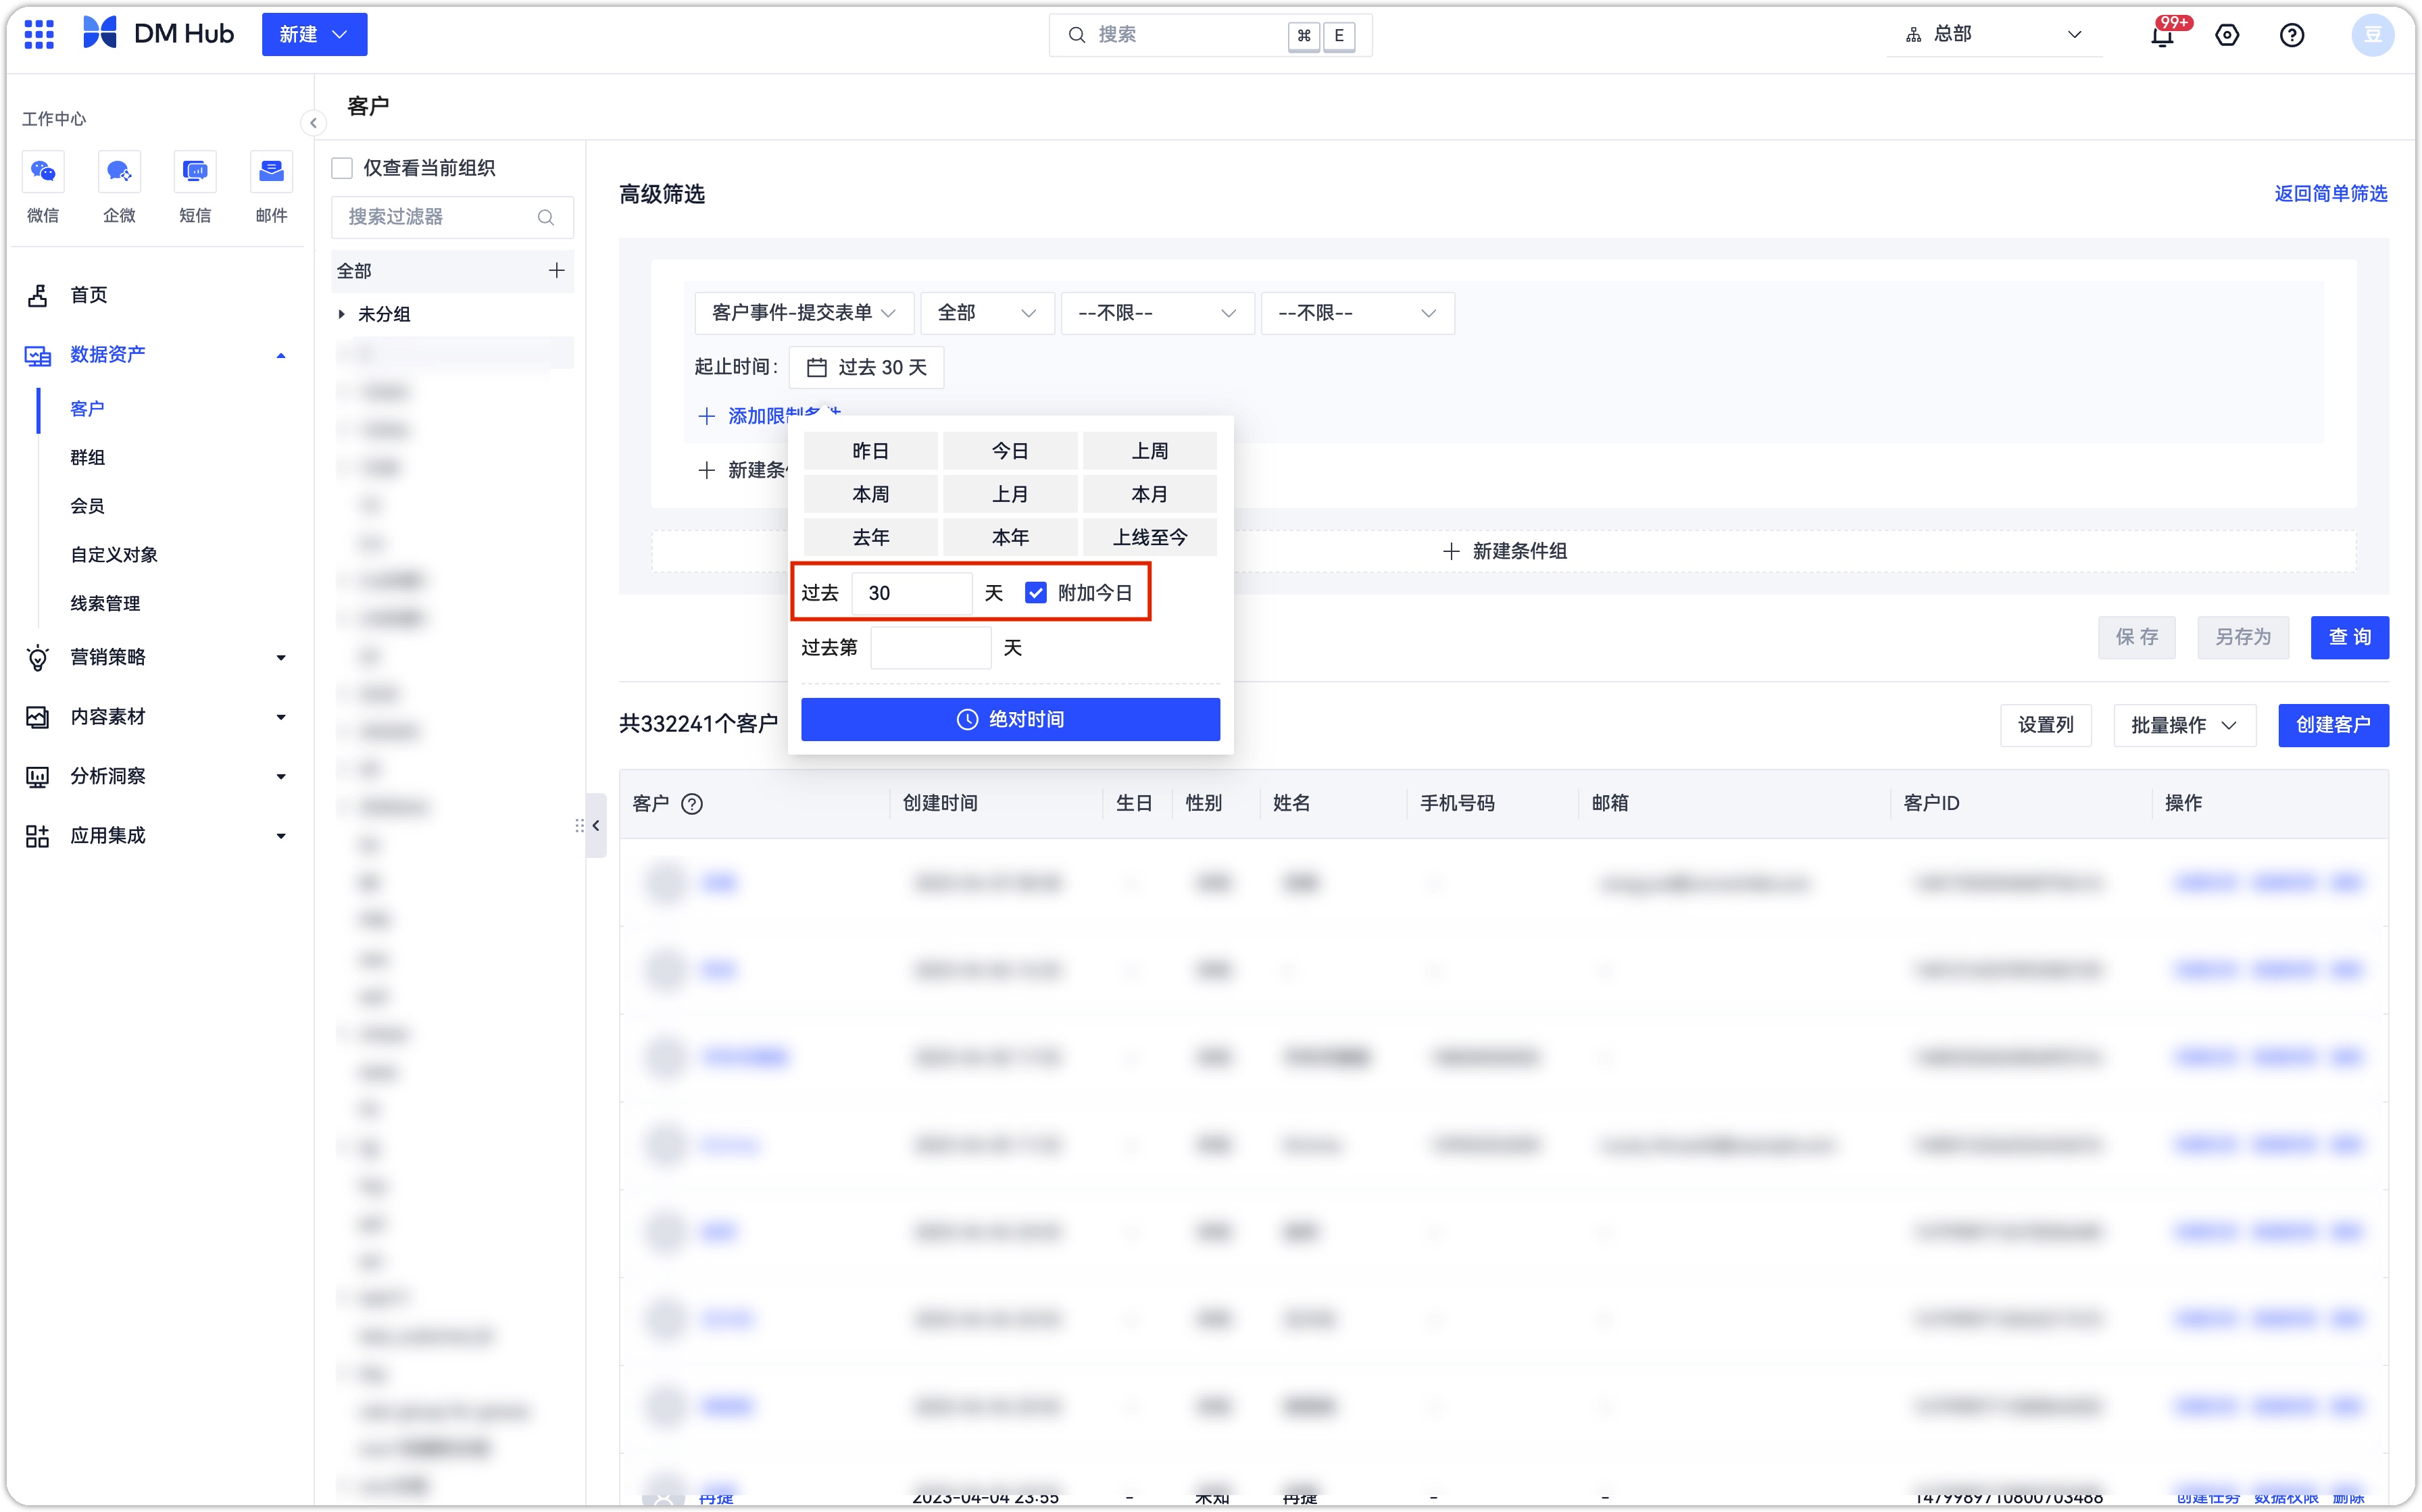Image resolution: width=2422 pixels, height=1512 pixels.
Task: Open the help question mark icon
Action: tap(2292, 35)
